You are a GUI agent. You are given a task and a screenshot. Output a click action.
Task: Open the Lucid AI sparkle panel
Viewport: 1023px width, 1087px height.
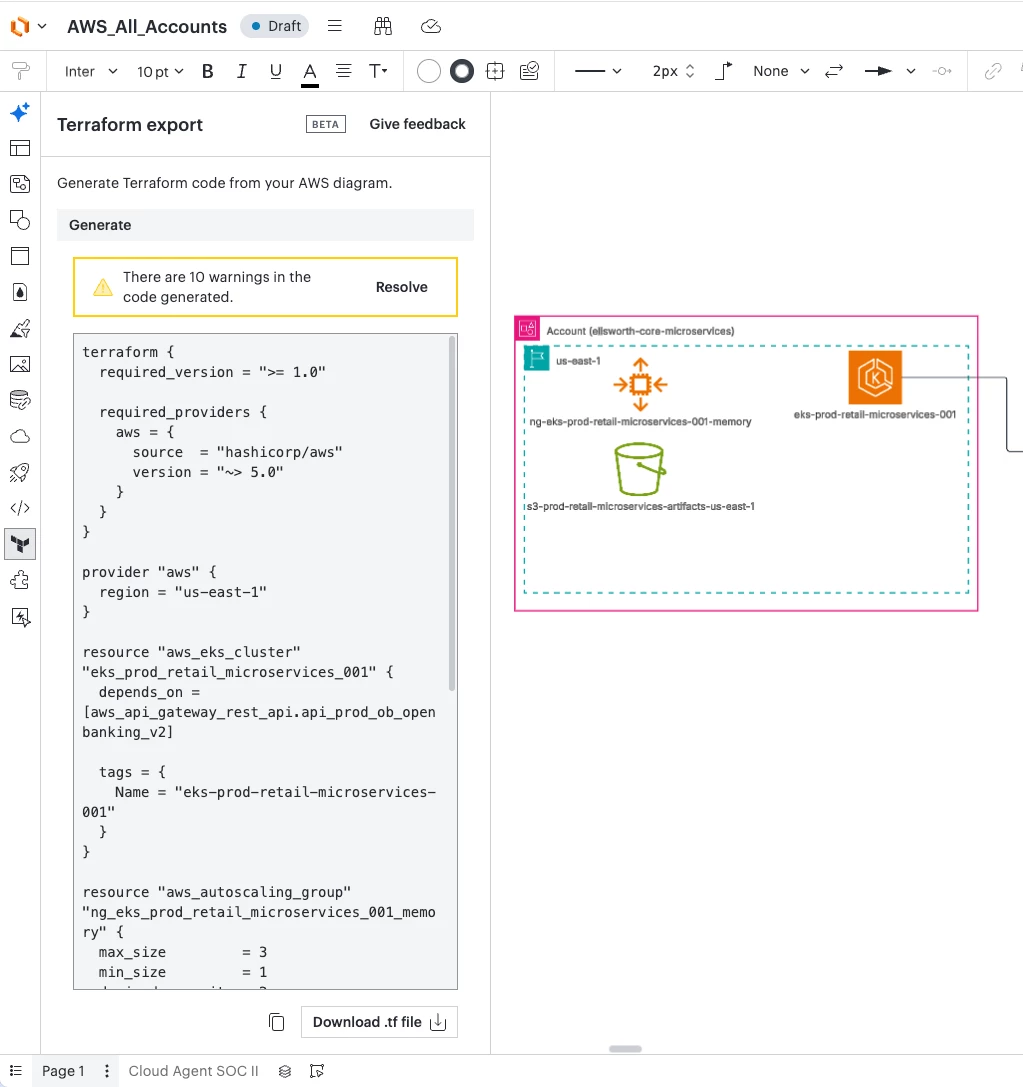coord(20,112)
